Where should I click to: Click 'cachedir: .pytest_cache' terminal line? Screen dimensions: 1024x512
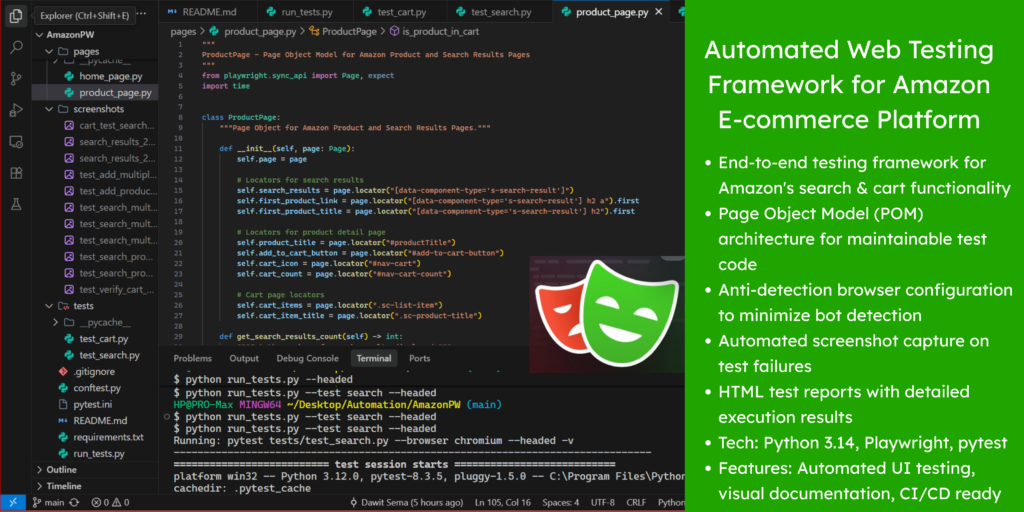coord(242,488)
